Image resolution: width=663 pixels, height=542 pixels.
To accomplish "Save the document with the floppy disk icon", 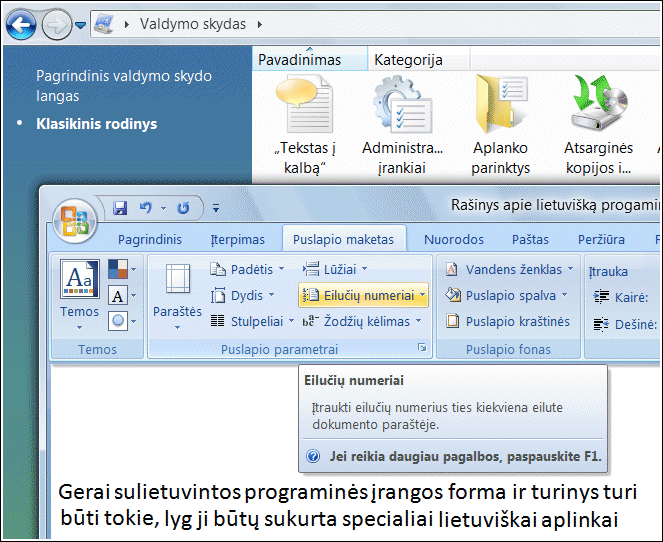I will coord(120,208).
